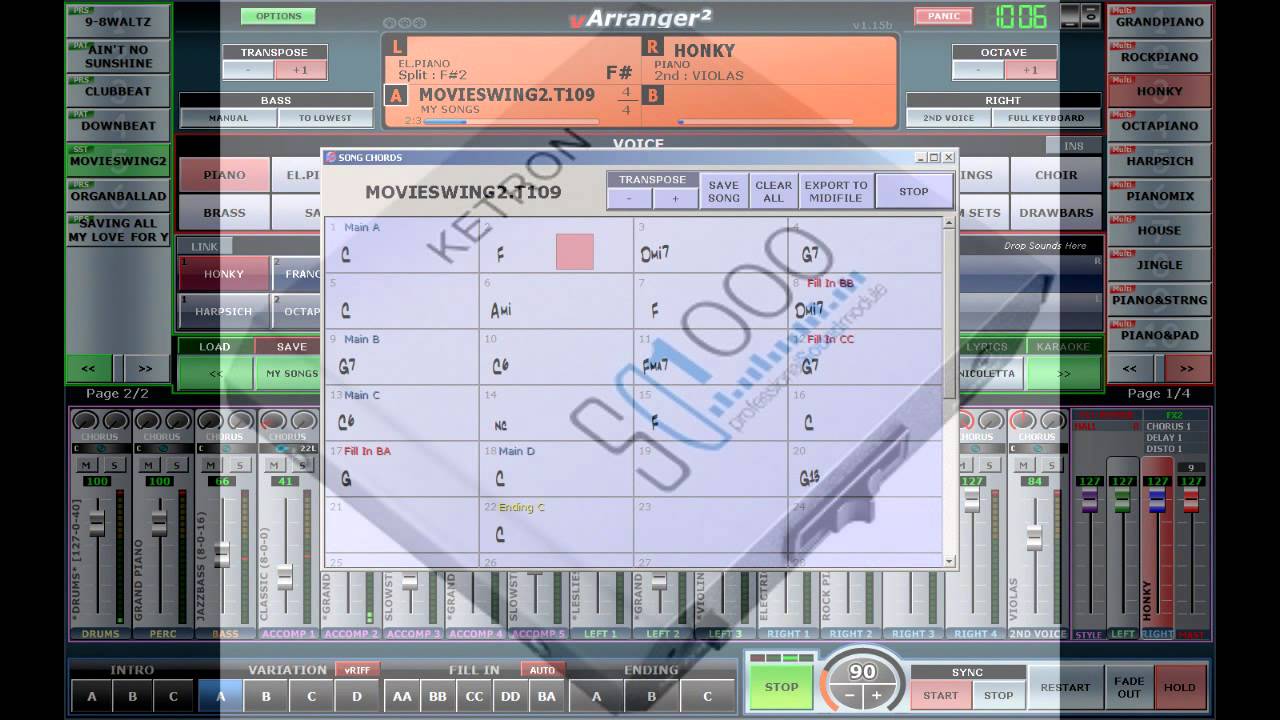The image size is (1280, 720).
Task: Go to next style list page
Action: [145, 368]
